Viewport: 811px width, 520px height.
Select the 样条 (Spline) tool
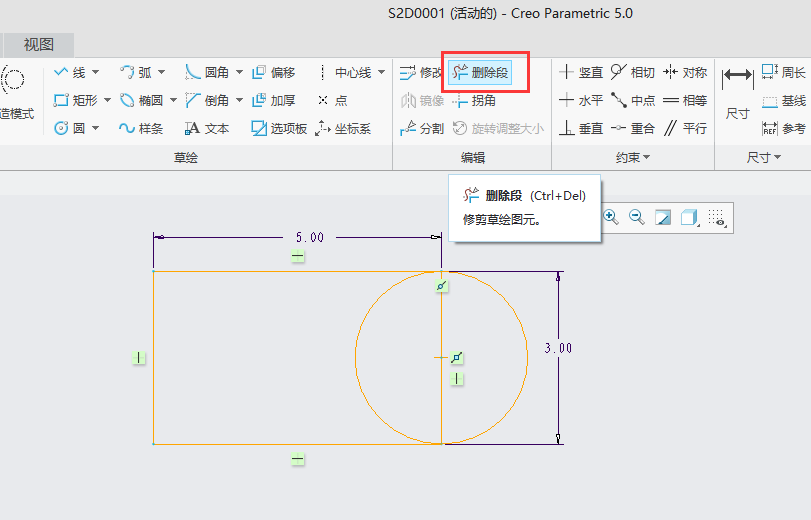(141, 128)
